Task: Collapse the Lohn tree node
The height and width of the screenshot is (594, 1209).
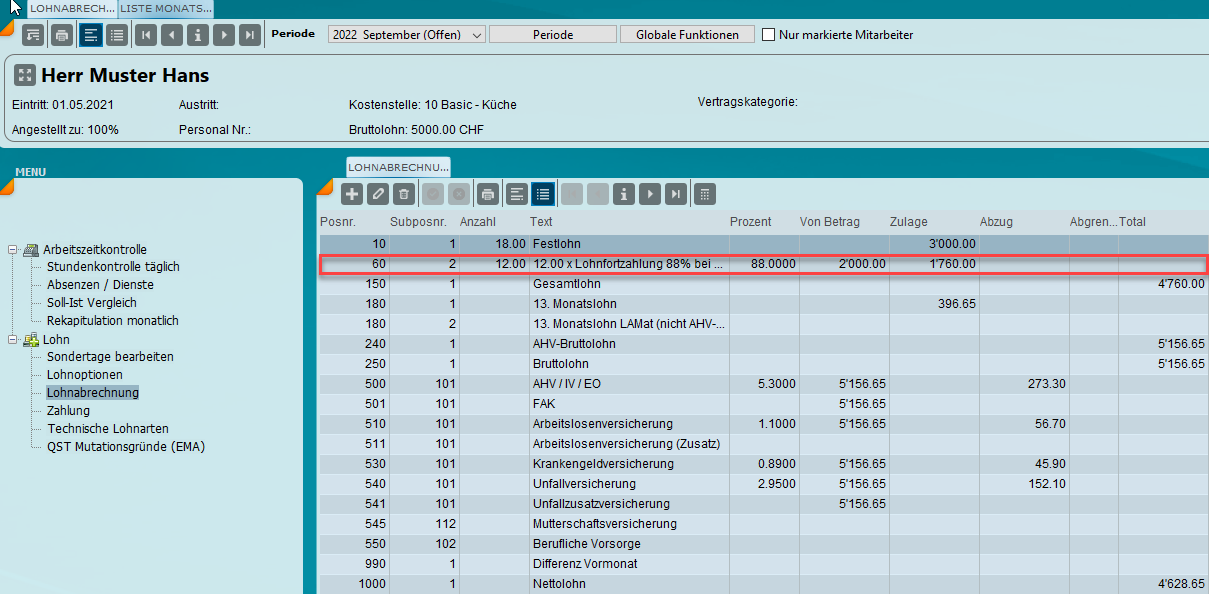Action: [13, 340]
